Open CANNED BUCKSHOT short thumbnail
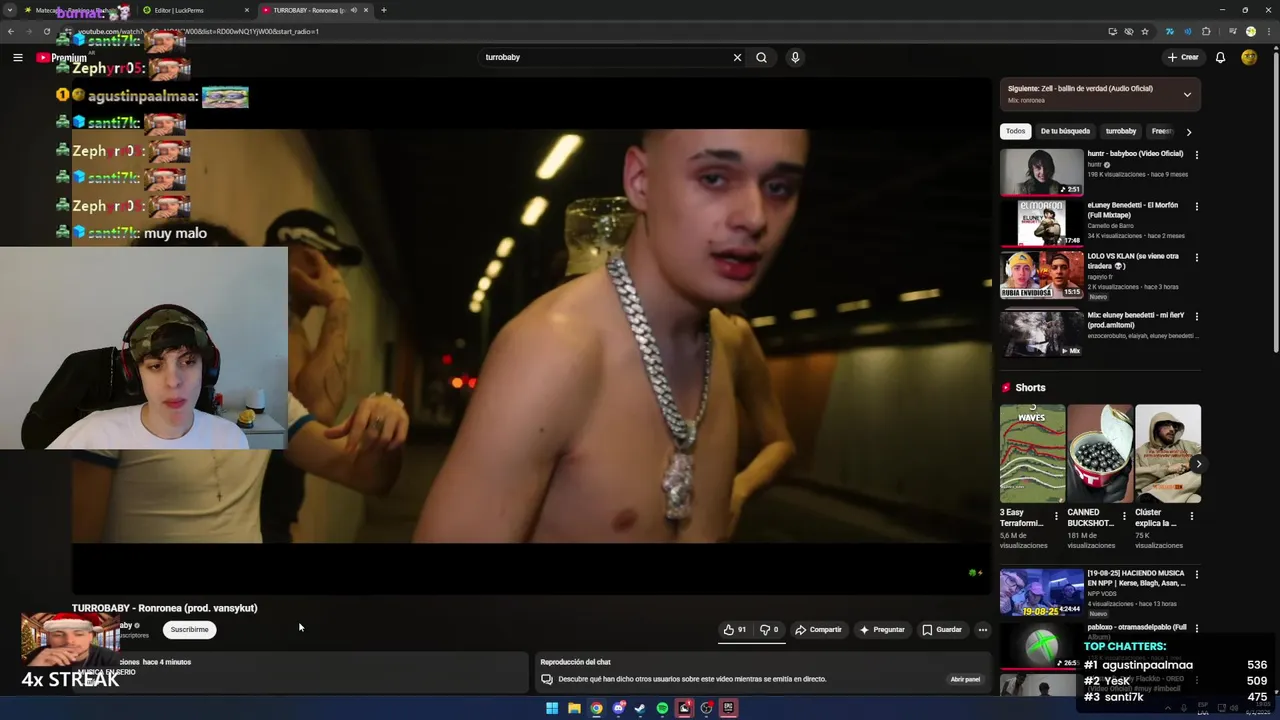This screenshot has height=720, width=1280. tap(1100, 453)
